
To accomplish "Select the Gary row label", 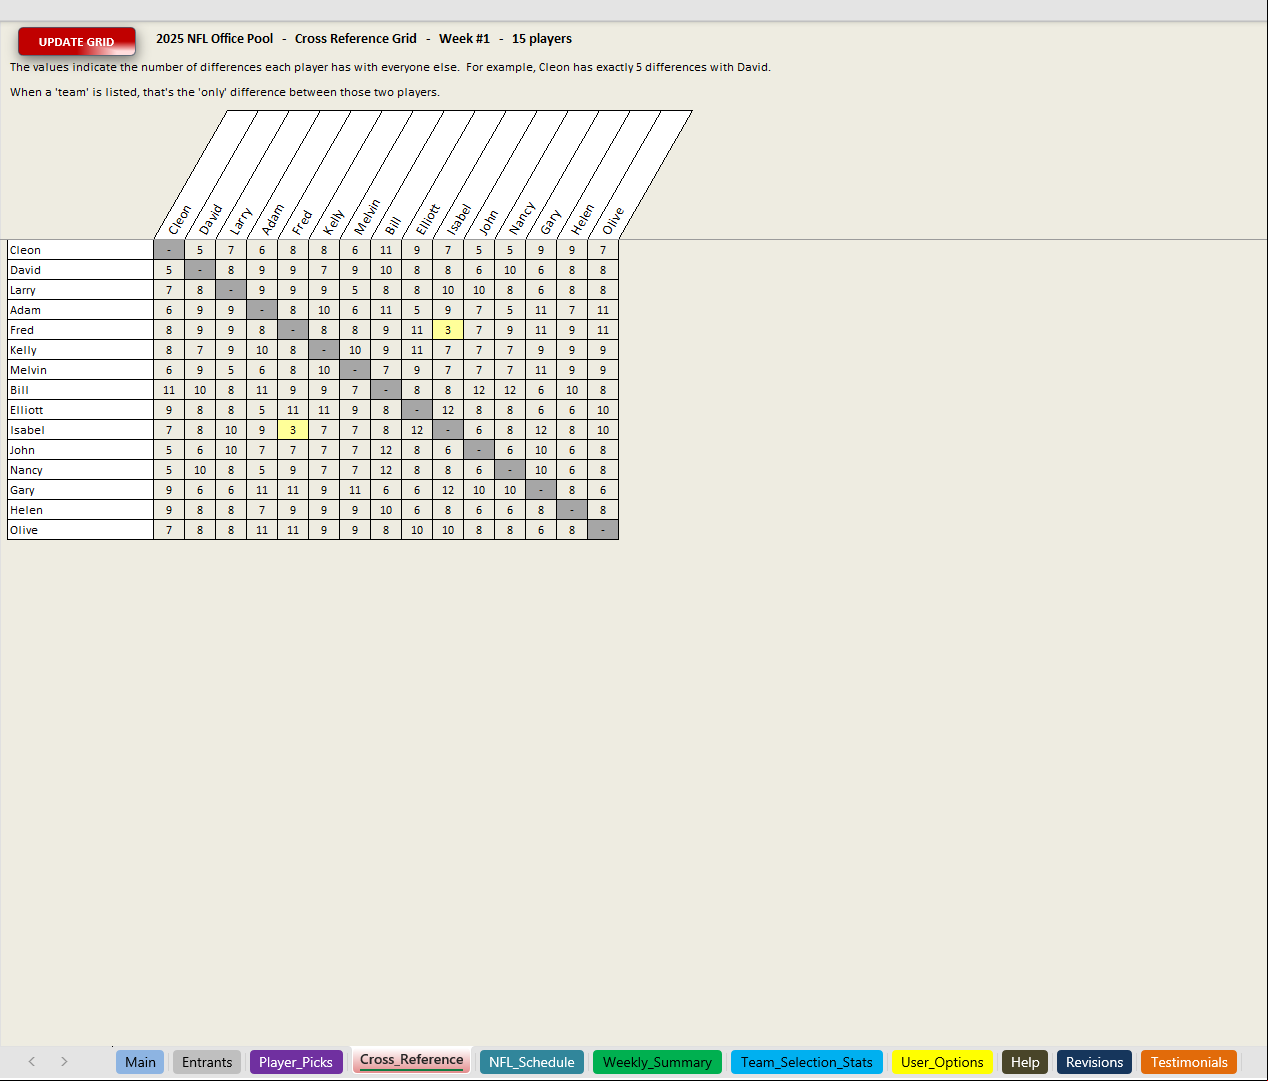I will (x=80, y=490).
